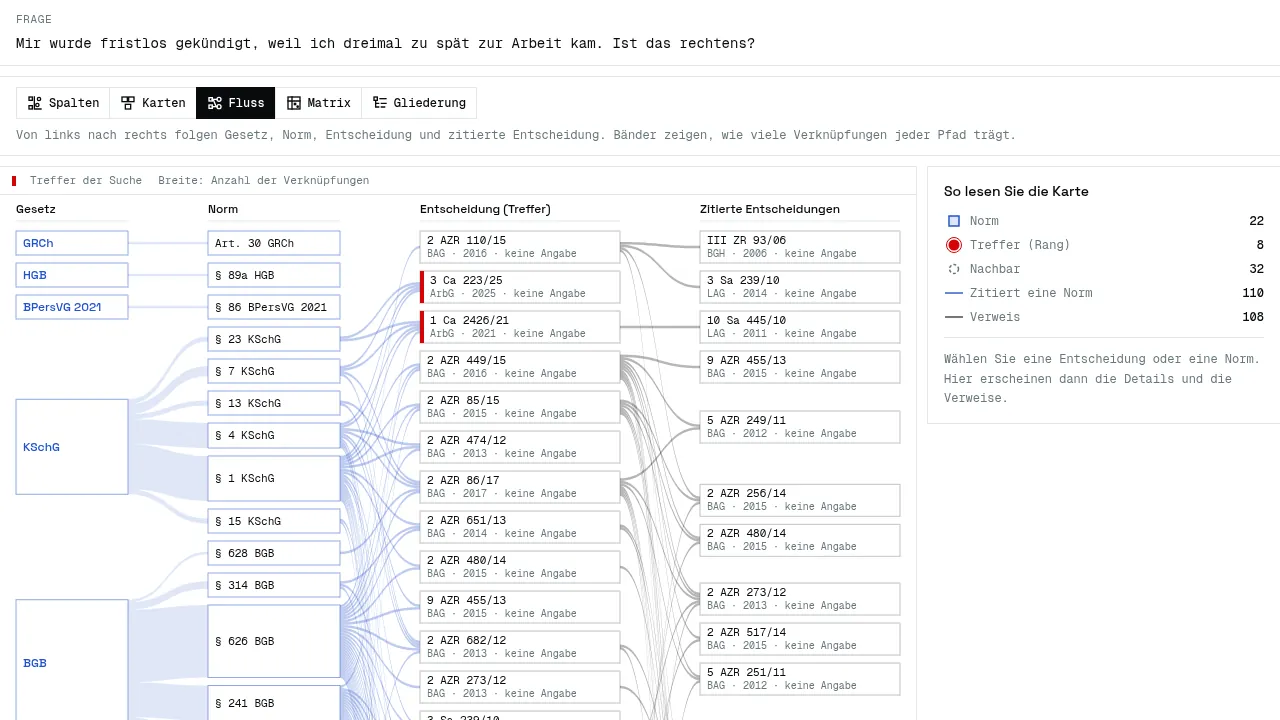
Task: Open norm § 89a HGB
Action: (x=274, y=275)
